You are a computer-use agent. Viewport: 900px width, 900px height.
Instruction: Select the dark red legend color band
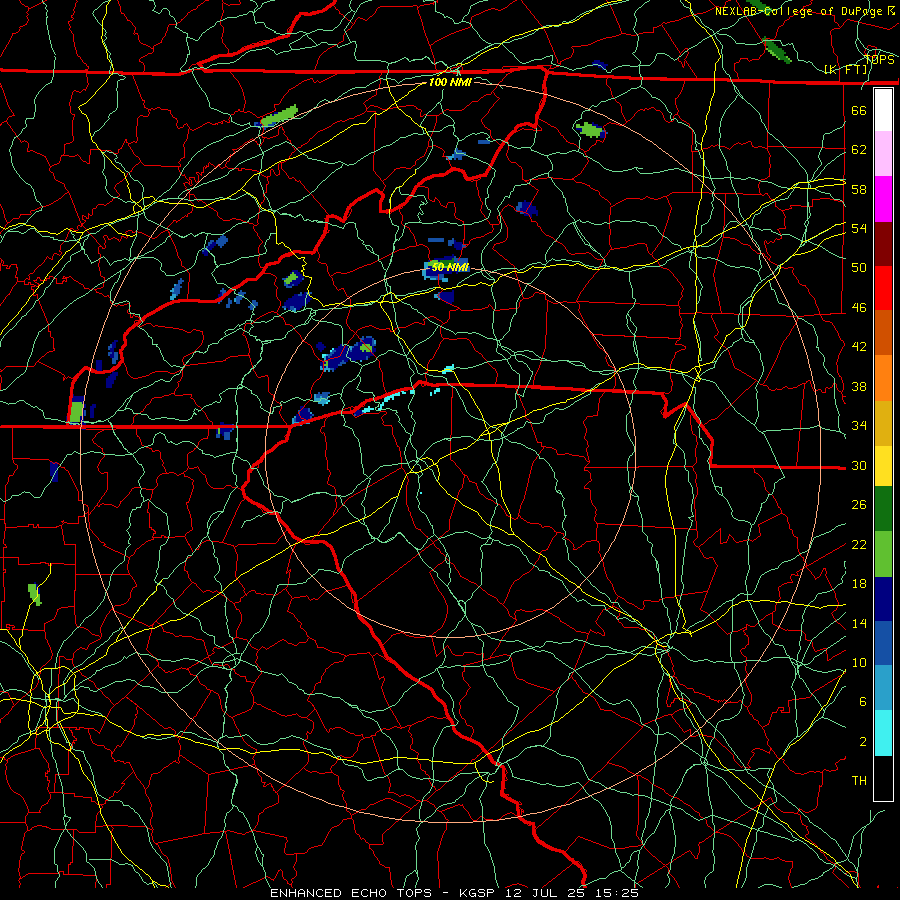[883, 243]
